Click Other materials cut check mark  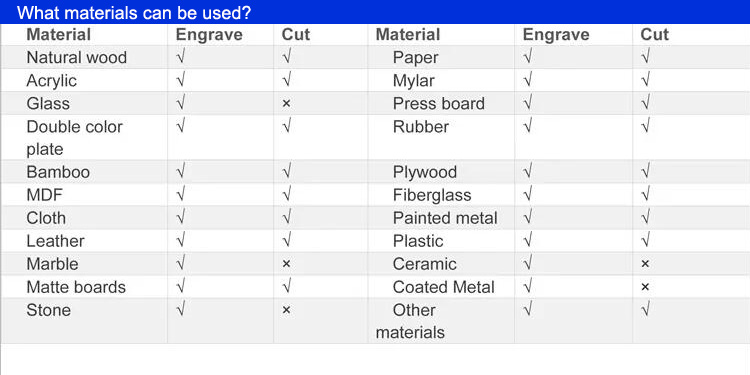point(645,310)
